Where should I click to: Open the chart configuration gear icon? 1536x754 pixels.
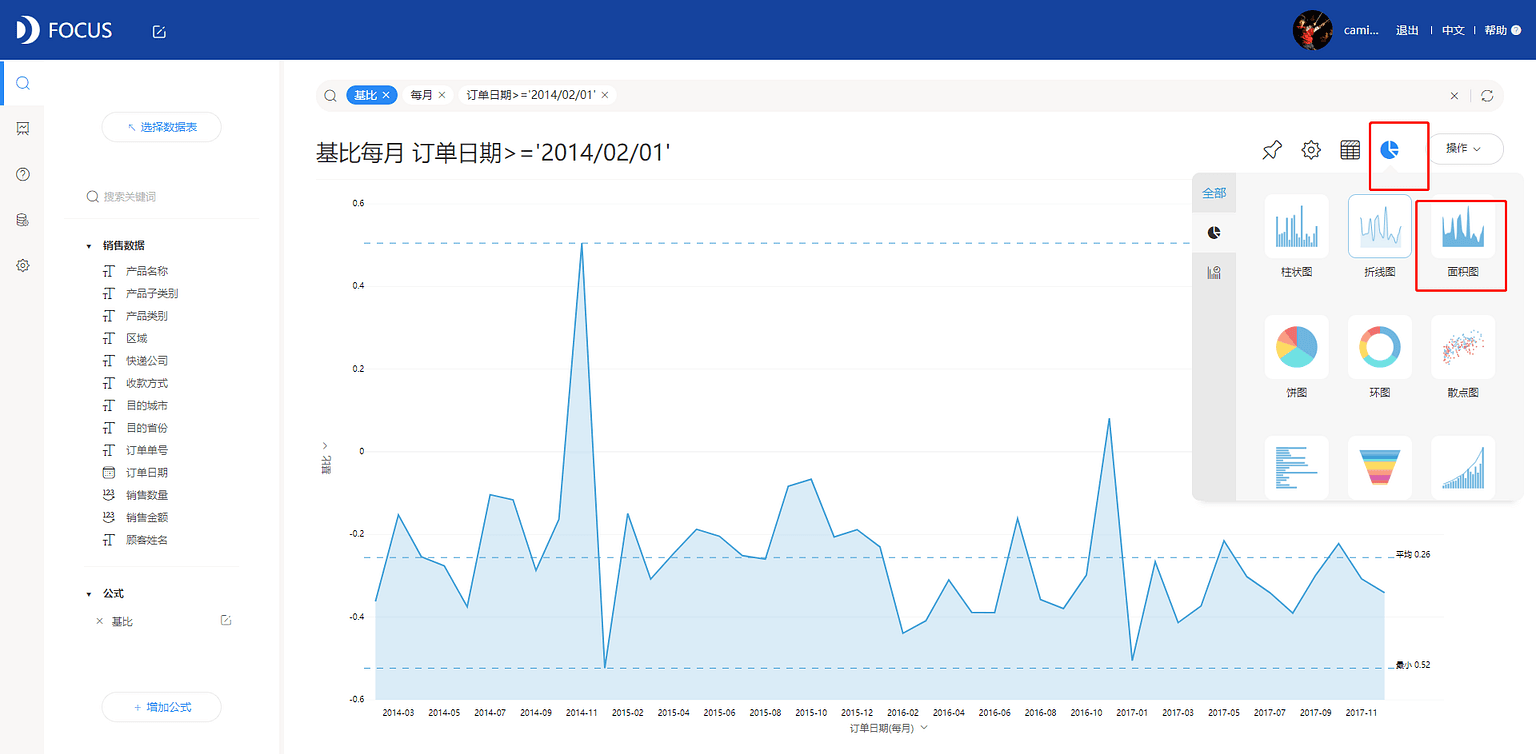click(1310, 150)
